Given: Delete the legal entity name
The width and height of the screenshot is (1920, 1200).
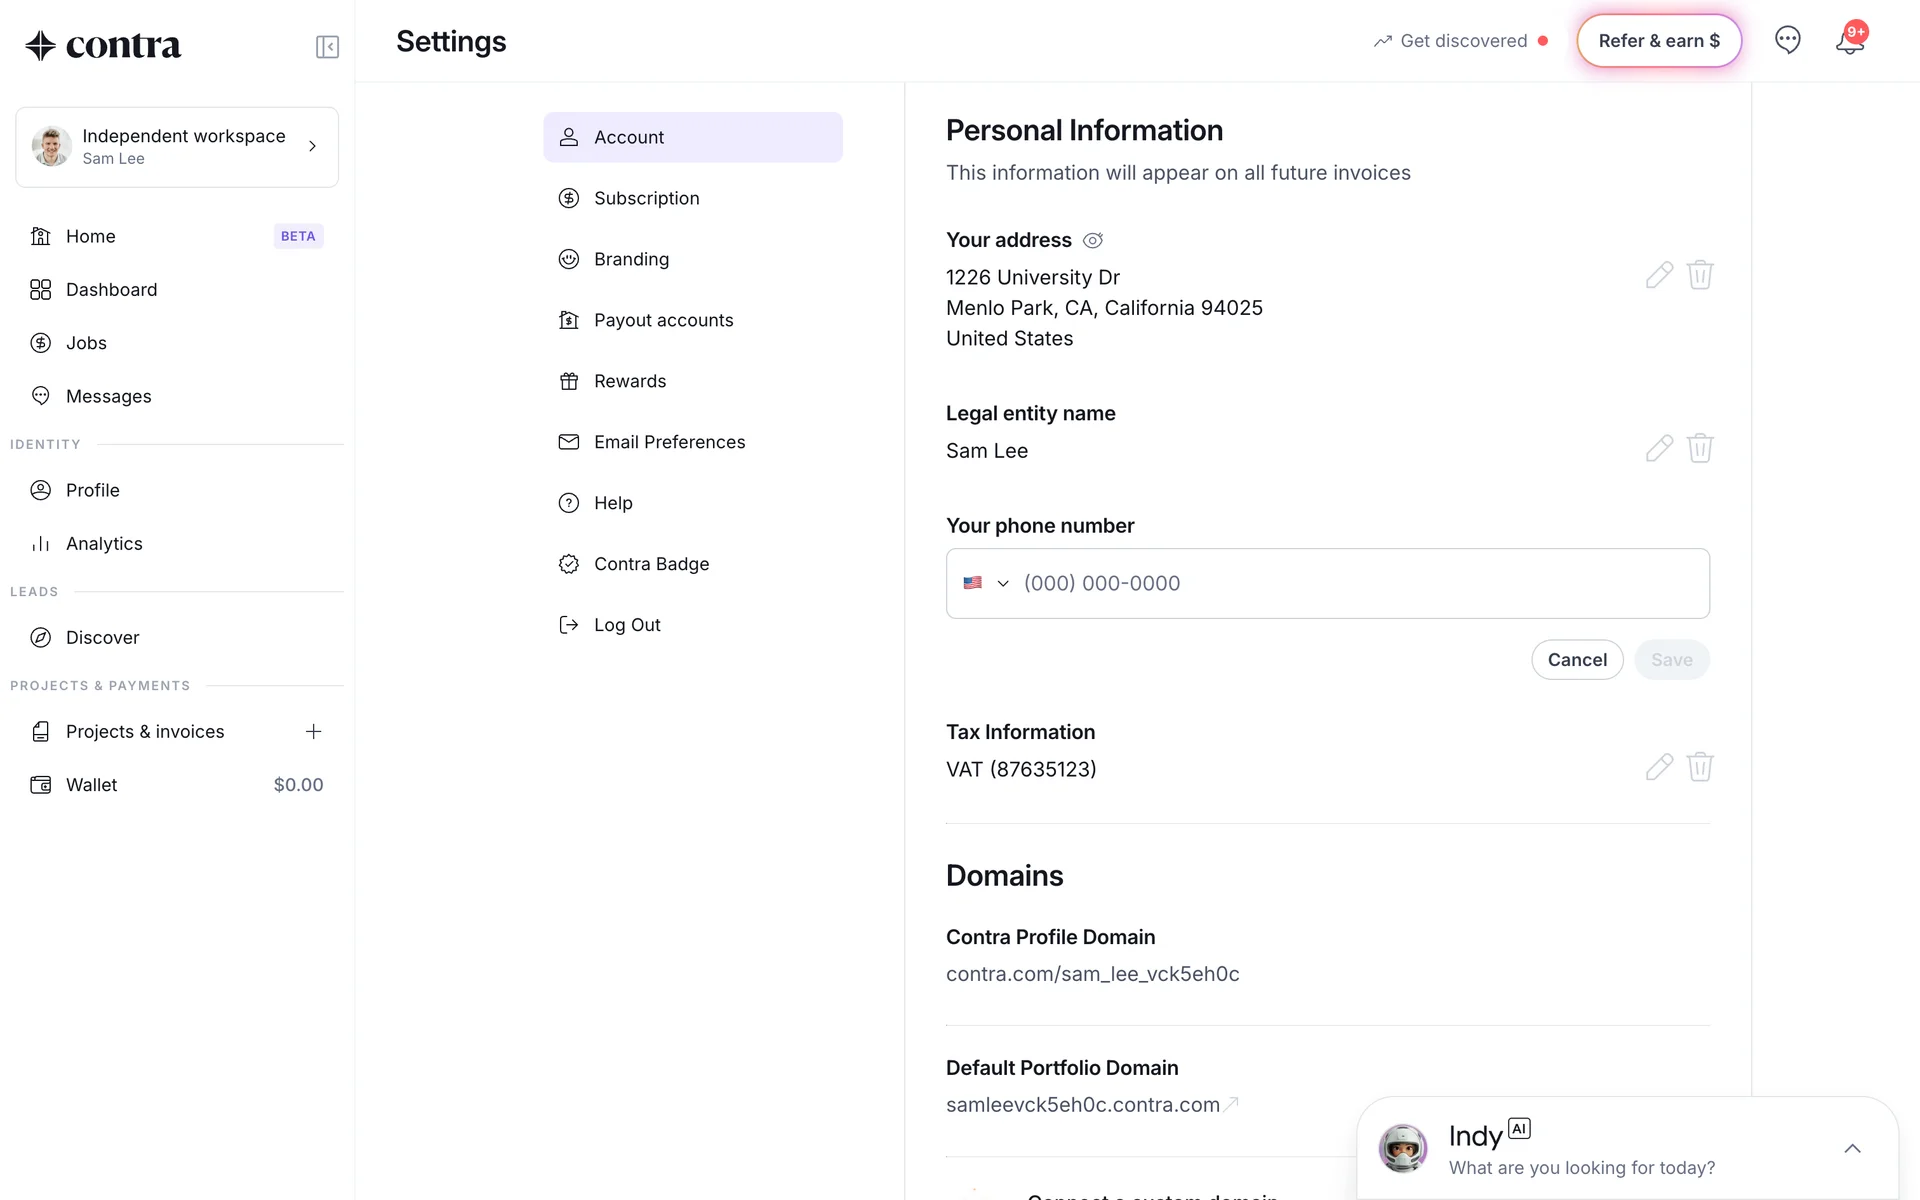Looking at the screenshot, I should pos(1700,448).
